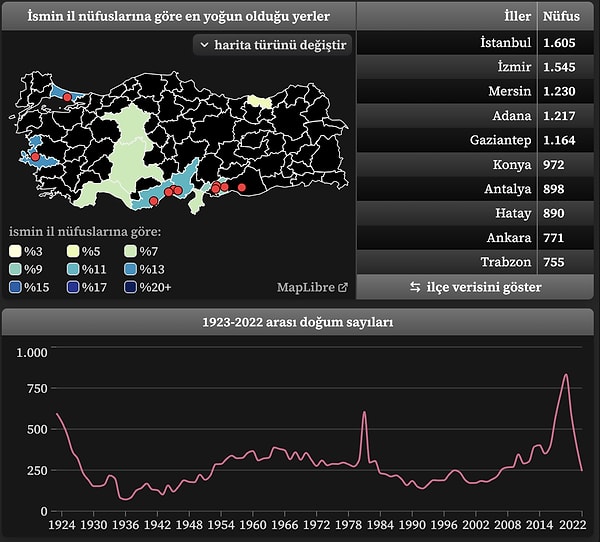
Task: Click the 'ismin il nüfuslarına göre:' legend label
Action: (85, 232)
